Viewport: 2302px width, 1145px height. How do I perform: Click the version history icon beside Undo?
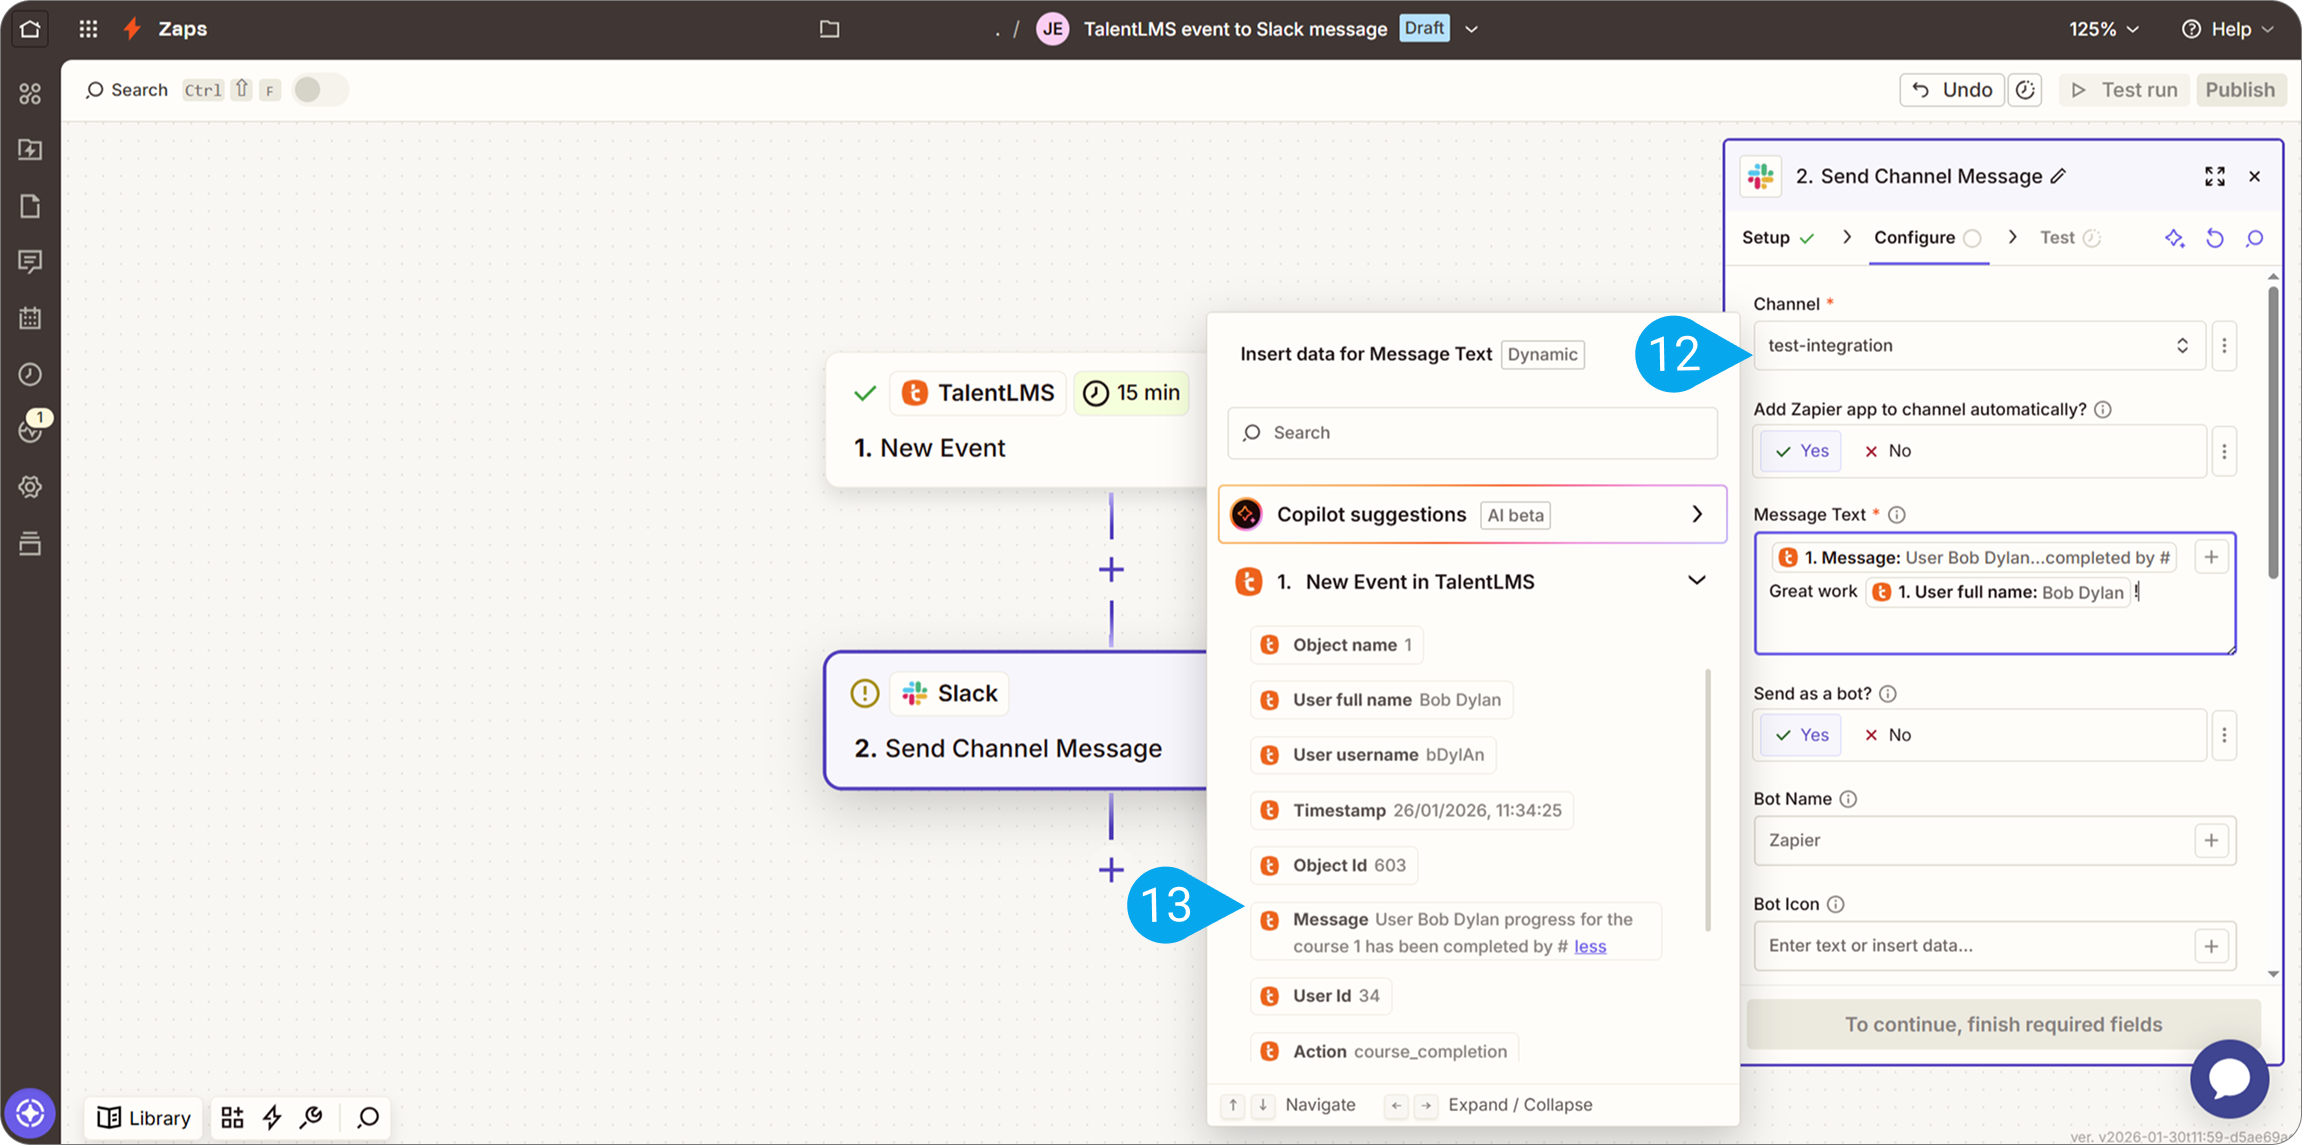[x=2025, y=90]
